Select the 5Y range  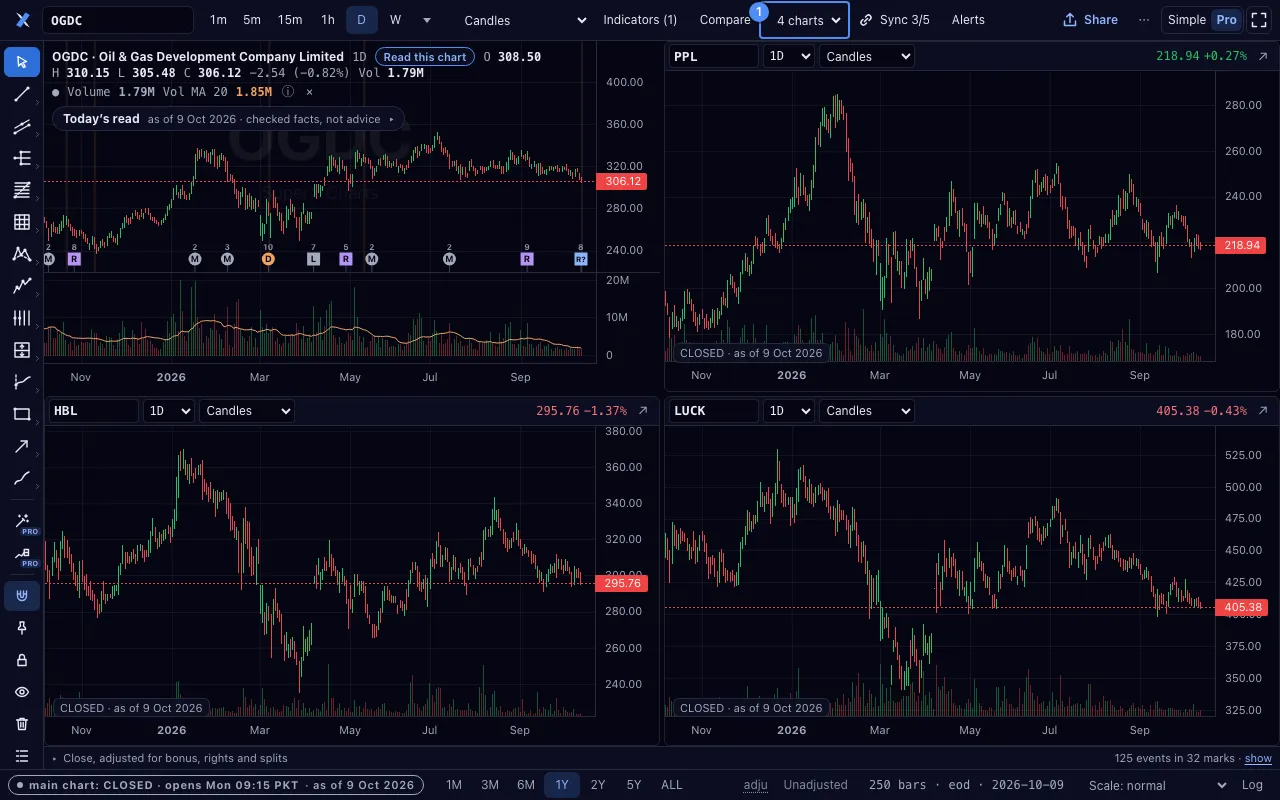click(x=634, y=785)
